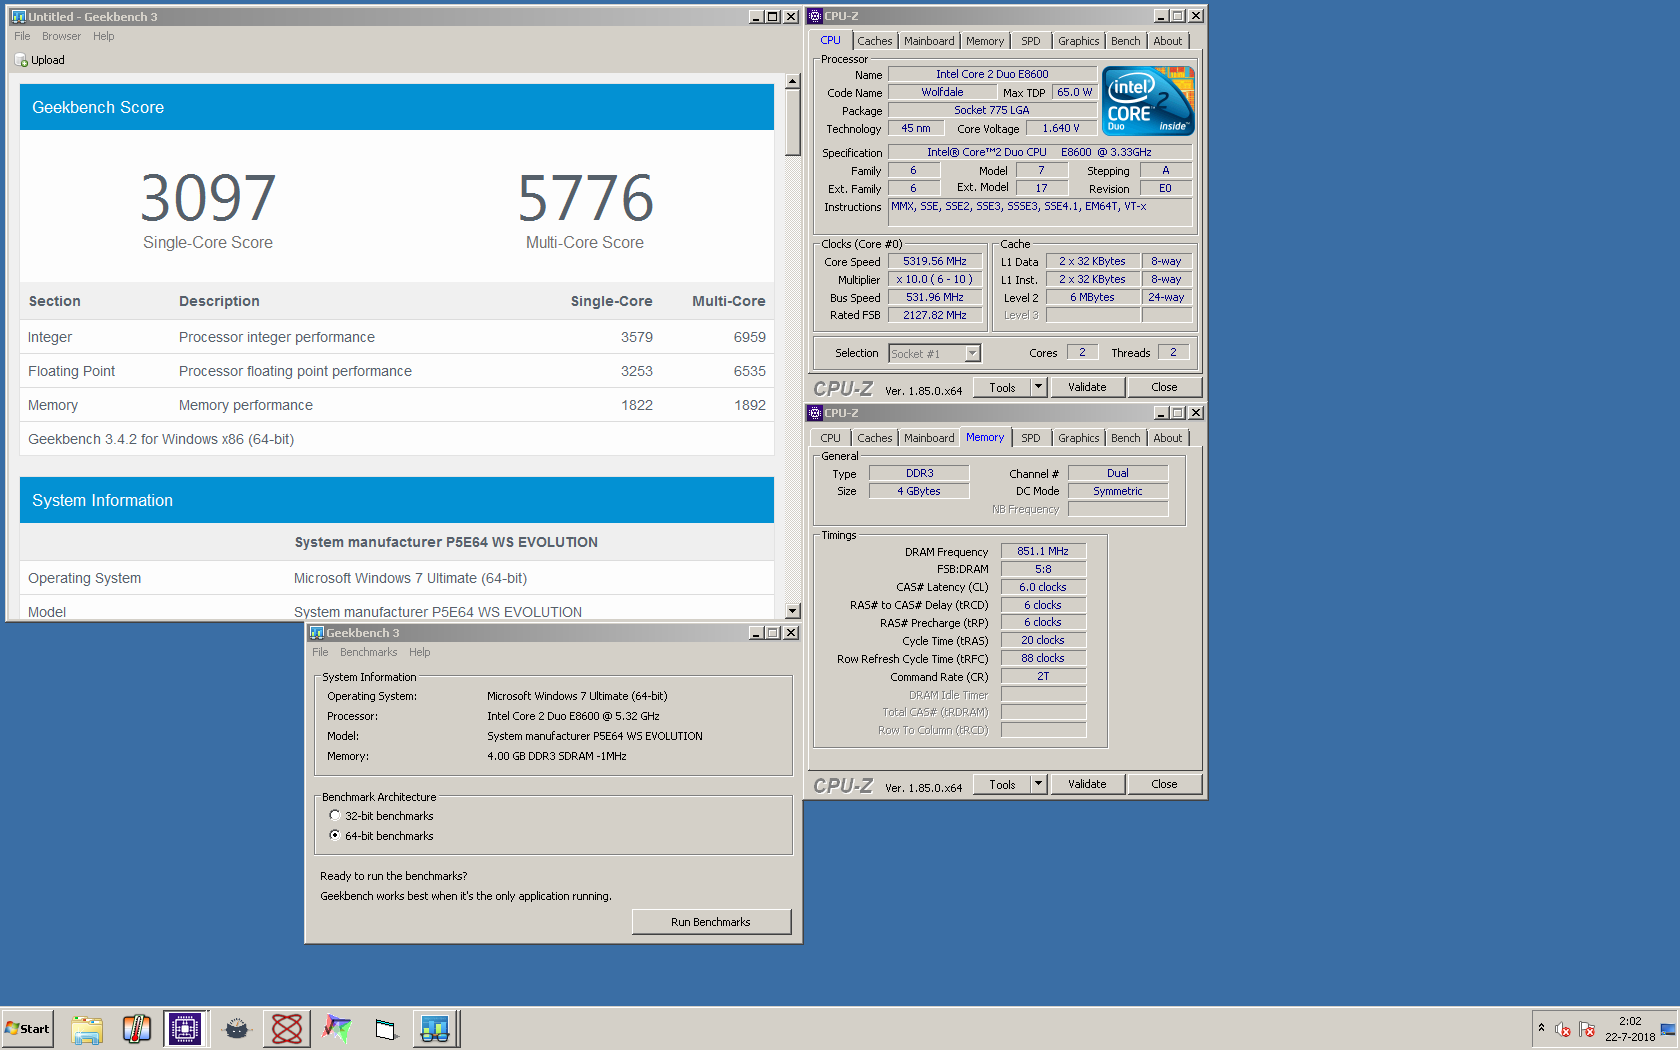Image resolution: width=1680 pixels, height=1050 pixels.
Task: Open the Memory tab in upper CPU-Z
Action: (985, 41)
